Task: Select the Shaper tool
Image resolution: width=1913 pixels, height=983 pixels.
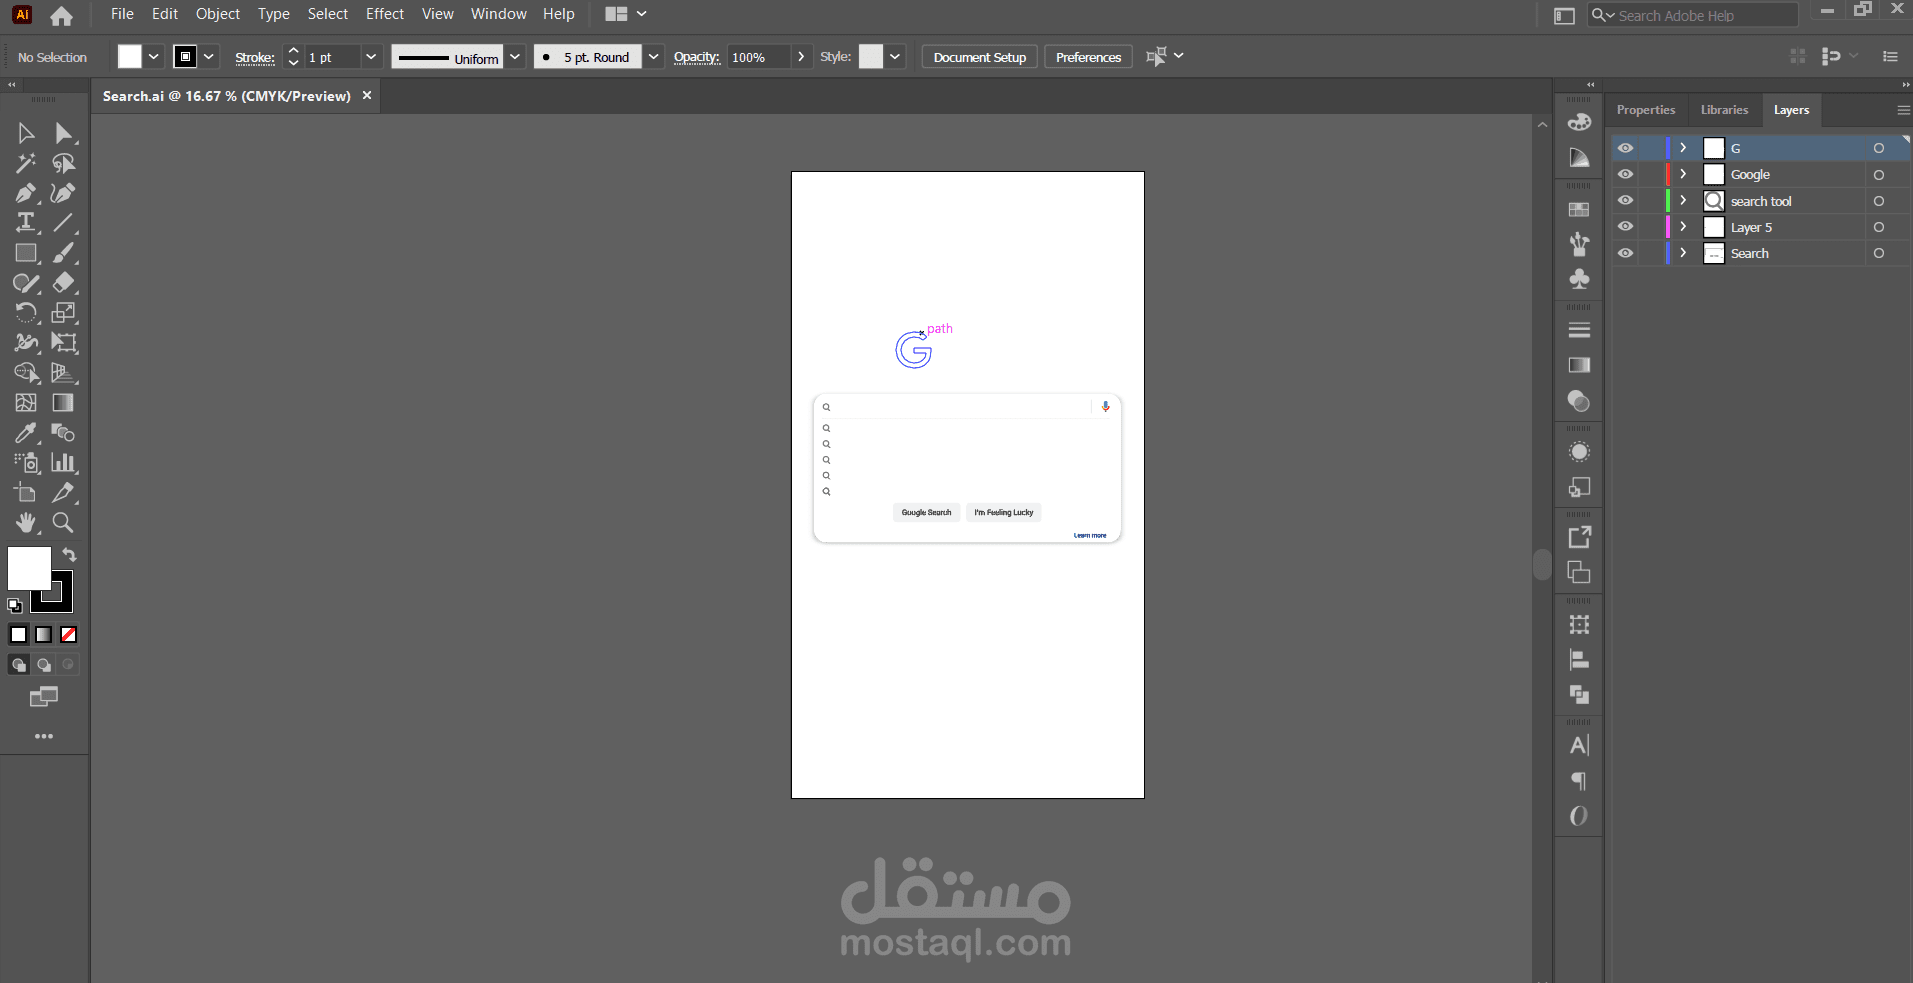Action: click(x=26, y=283)
